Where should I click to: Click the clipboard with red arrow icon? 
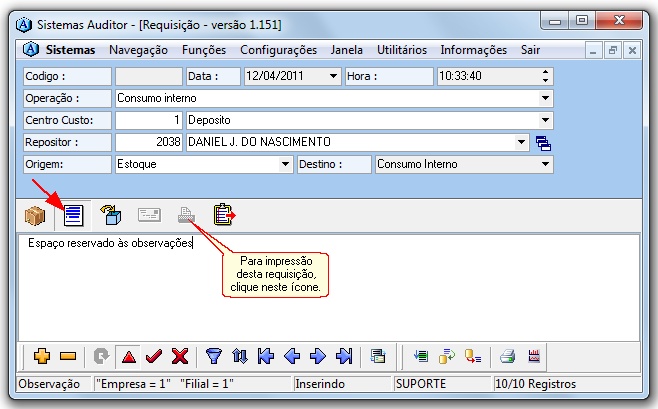tap(224, 215)
